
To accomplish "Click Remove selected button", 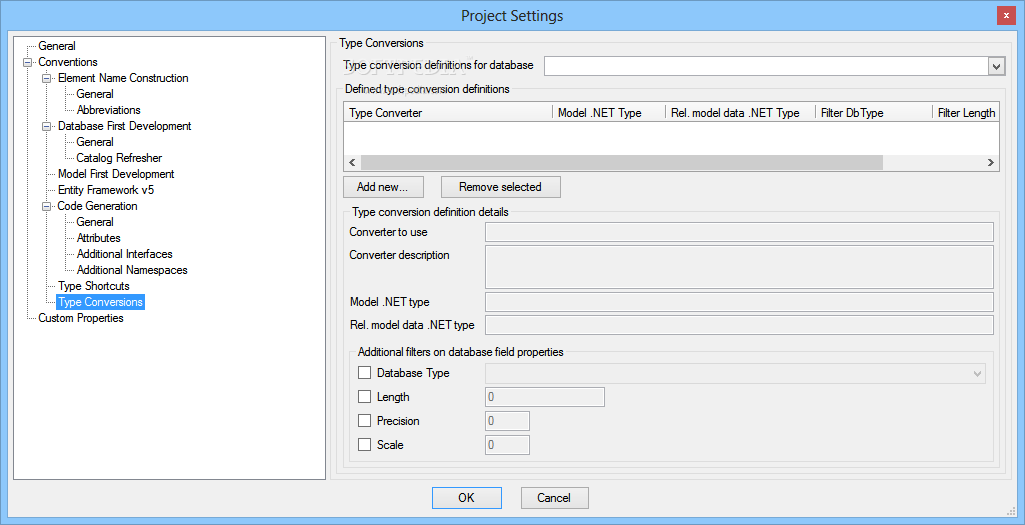I will [501, 187].
